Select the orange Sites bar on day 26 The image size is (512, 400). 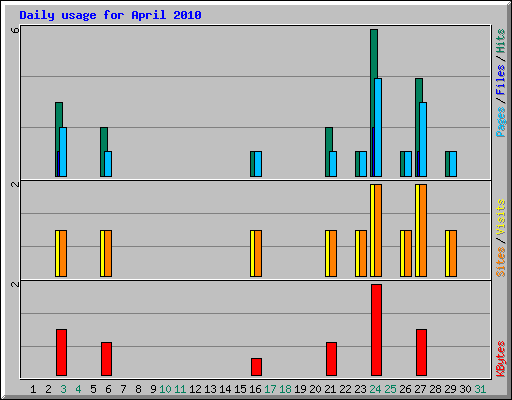[408, 253]
